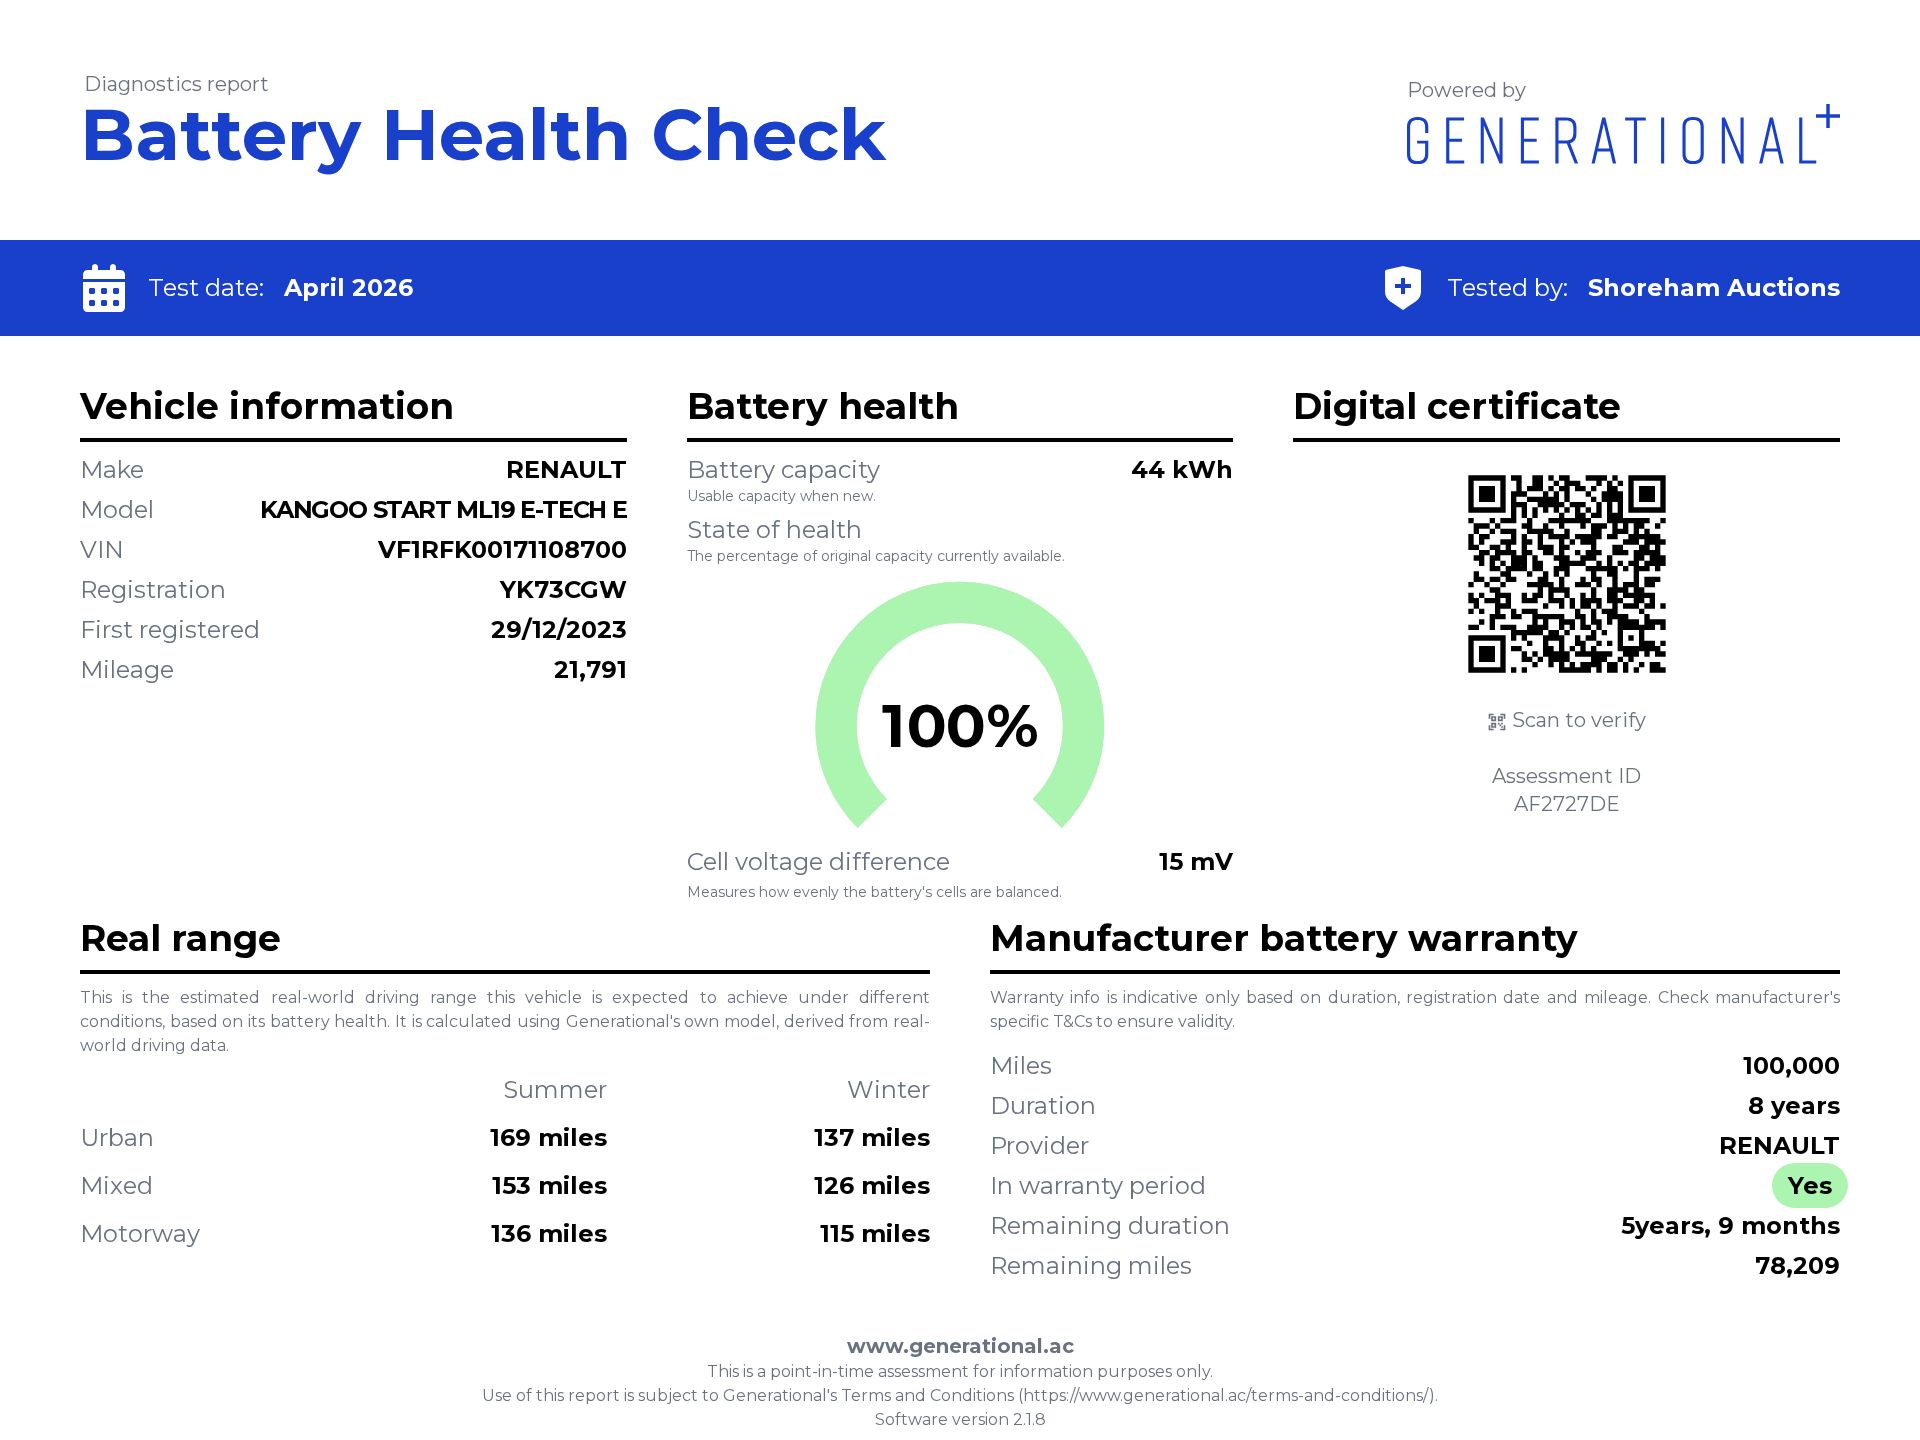Click the In warranty period row
Viewport: 1920px width, 1440px height.
point(1097,1185)
